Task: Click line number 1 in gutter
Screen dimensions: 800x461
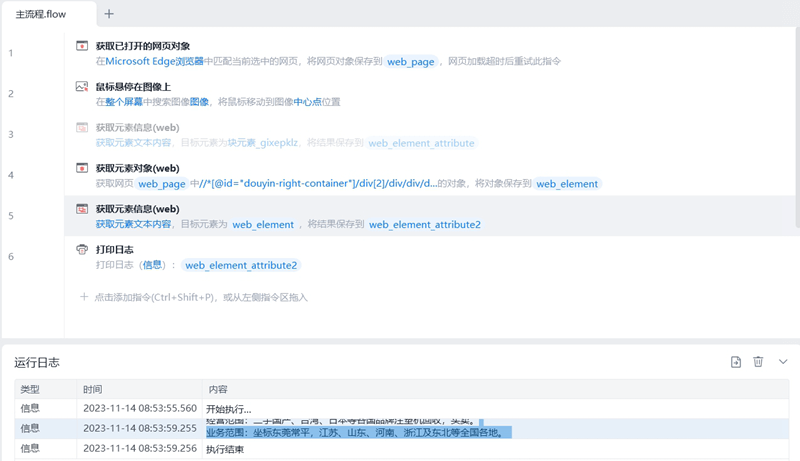Action: (x=11, y=53)
